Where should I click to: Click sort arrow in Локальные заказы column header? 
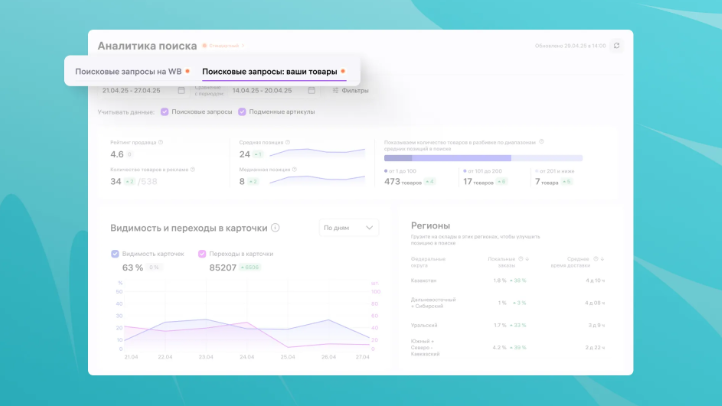[527, 259]
